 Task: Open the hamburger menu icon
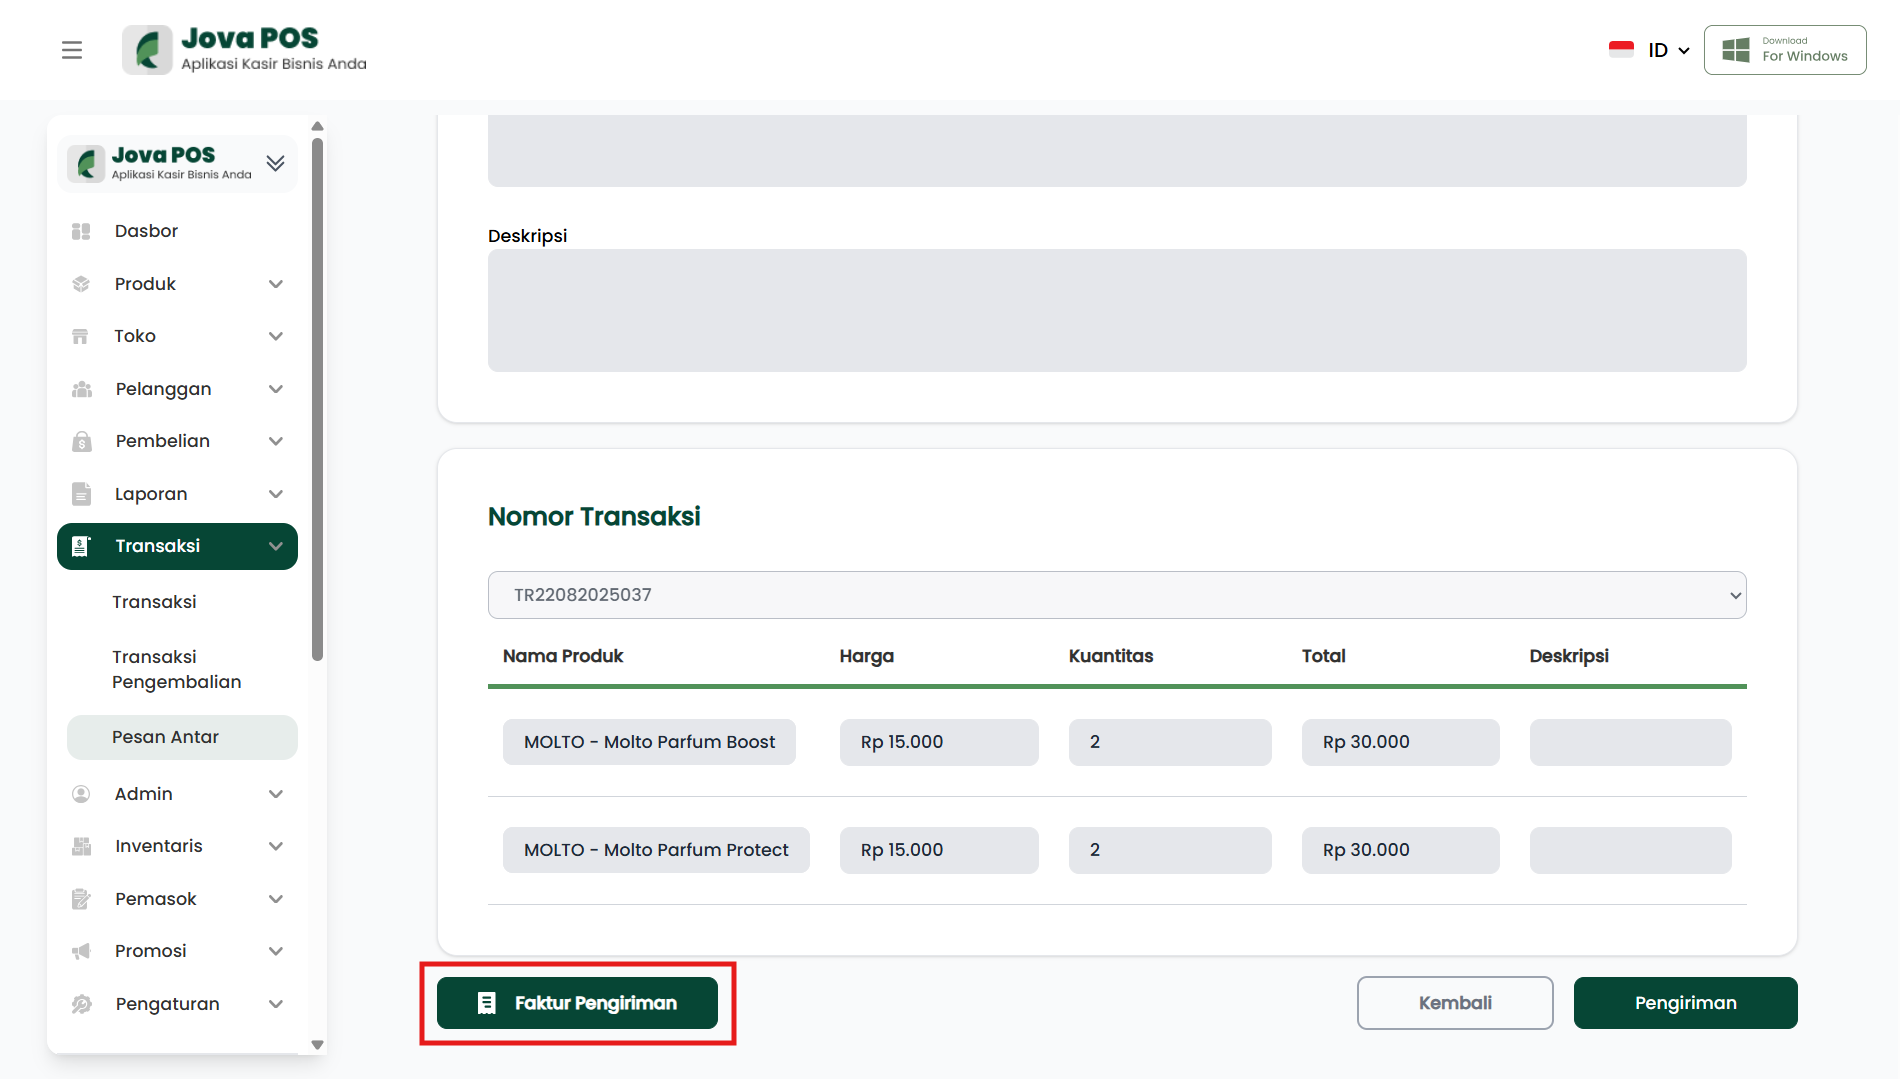click(x=72, y=50)
